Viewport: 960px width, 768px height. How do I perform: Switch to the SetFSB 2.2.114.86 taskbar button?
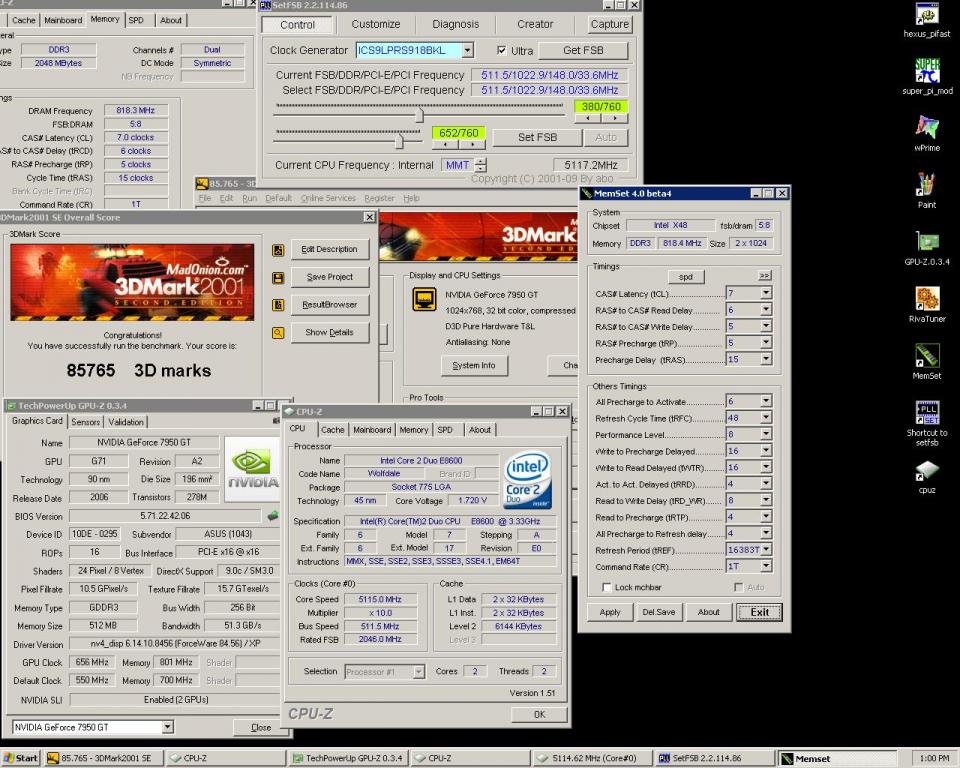click(x=714, y=758)
